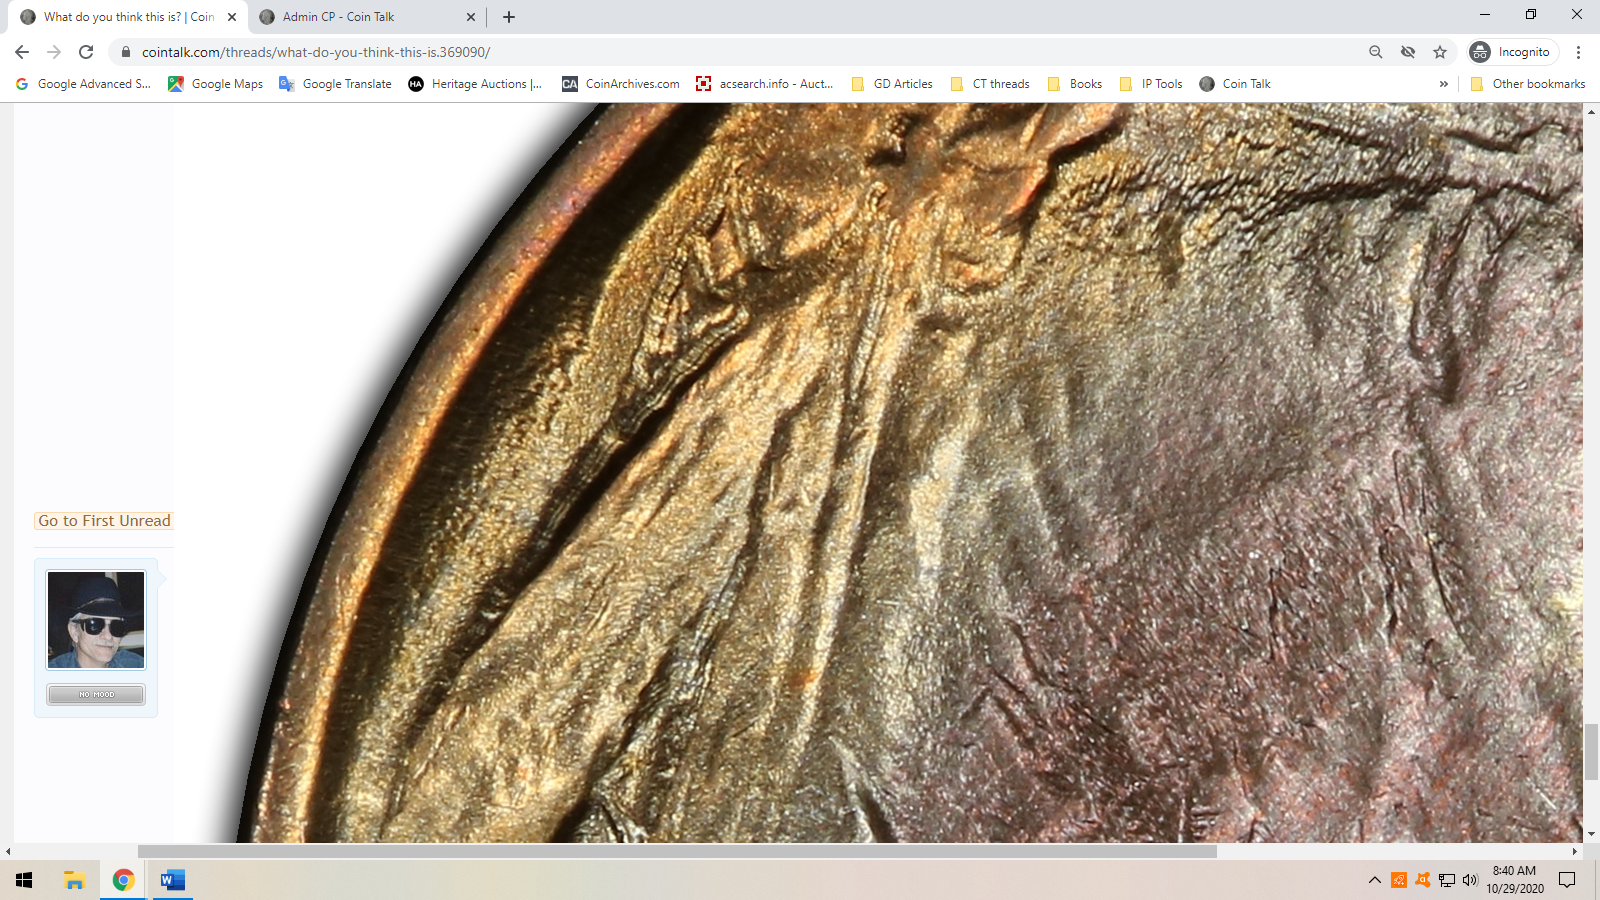View site info via the padlock icon
Image resolution: width=1600 pixels, height=900 pixels.
click(x=126, y=52)
